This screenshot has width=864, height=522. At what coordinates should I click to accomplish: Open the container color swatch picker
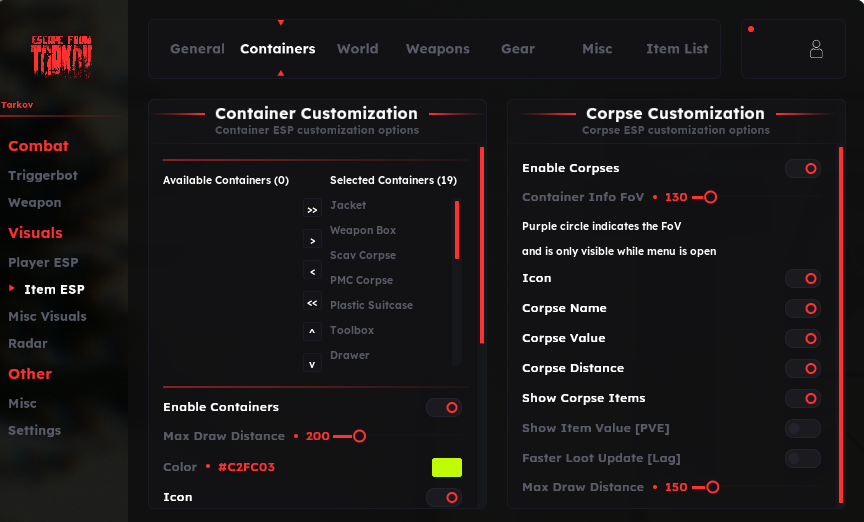coord(446,467)
